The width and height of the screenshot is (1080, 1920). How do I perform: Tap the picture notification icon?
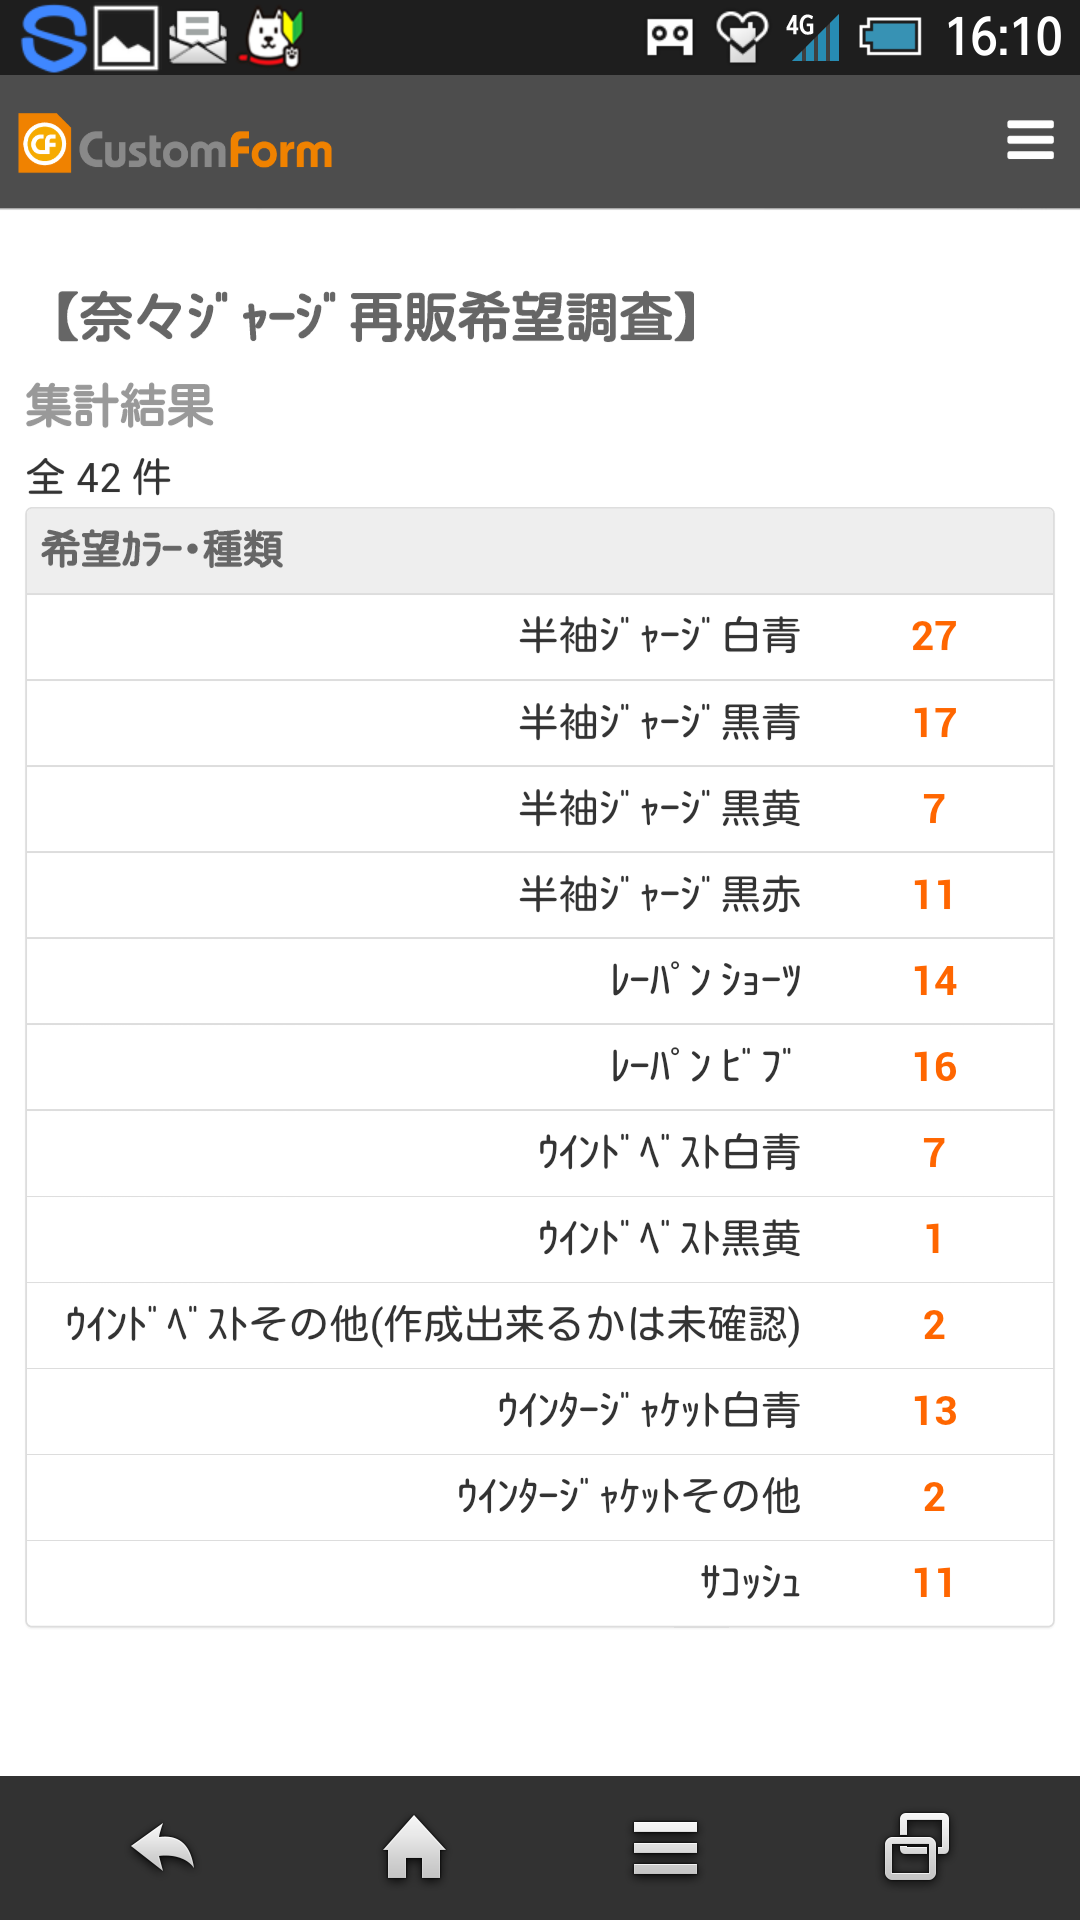[x=126, y=38]
